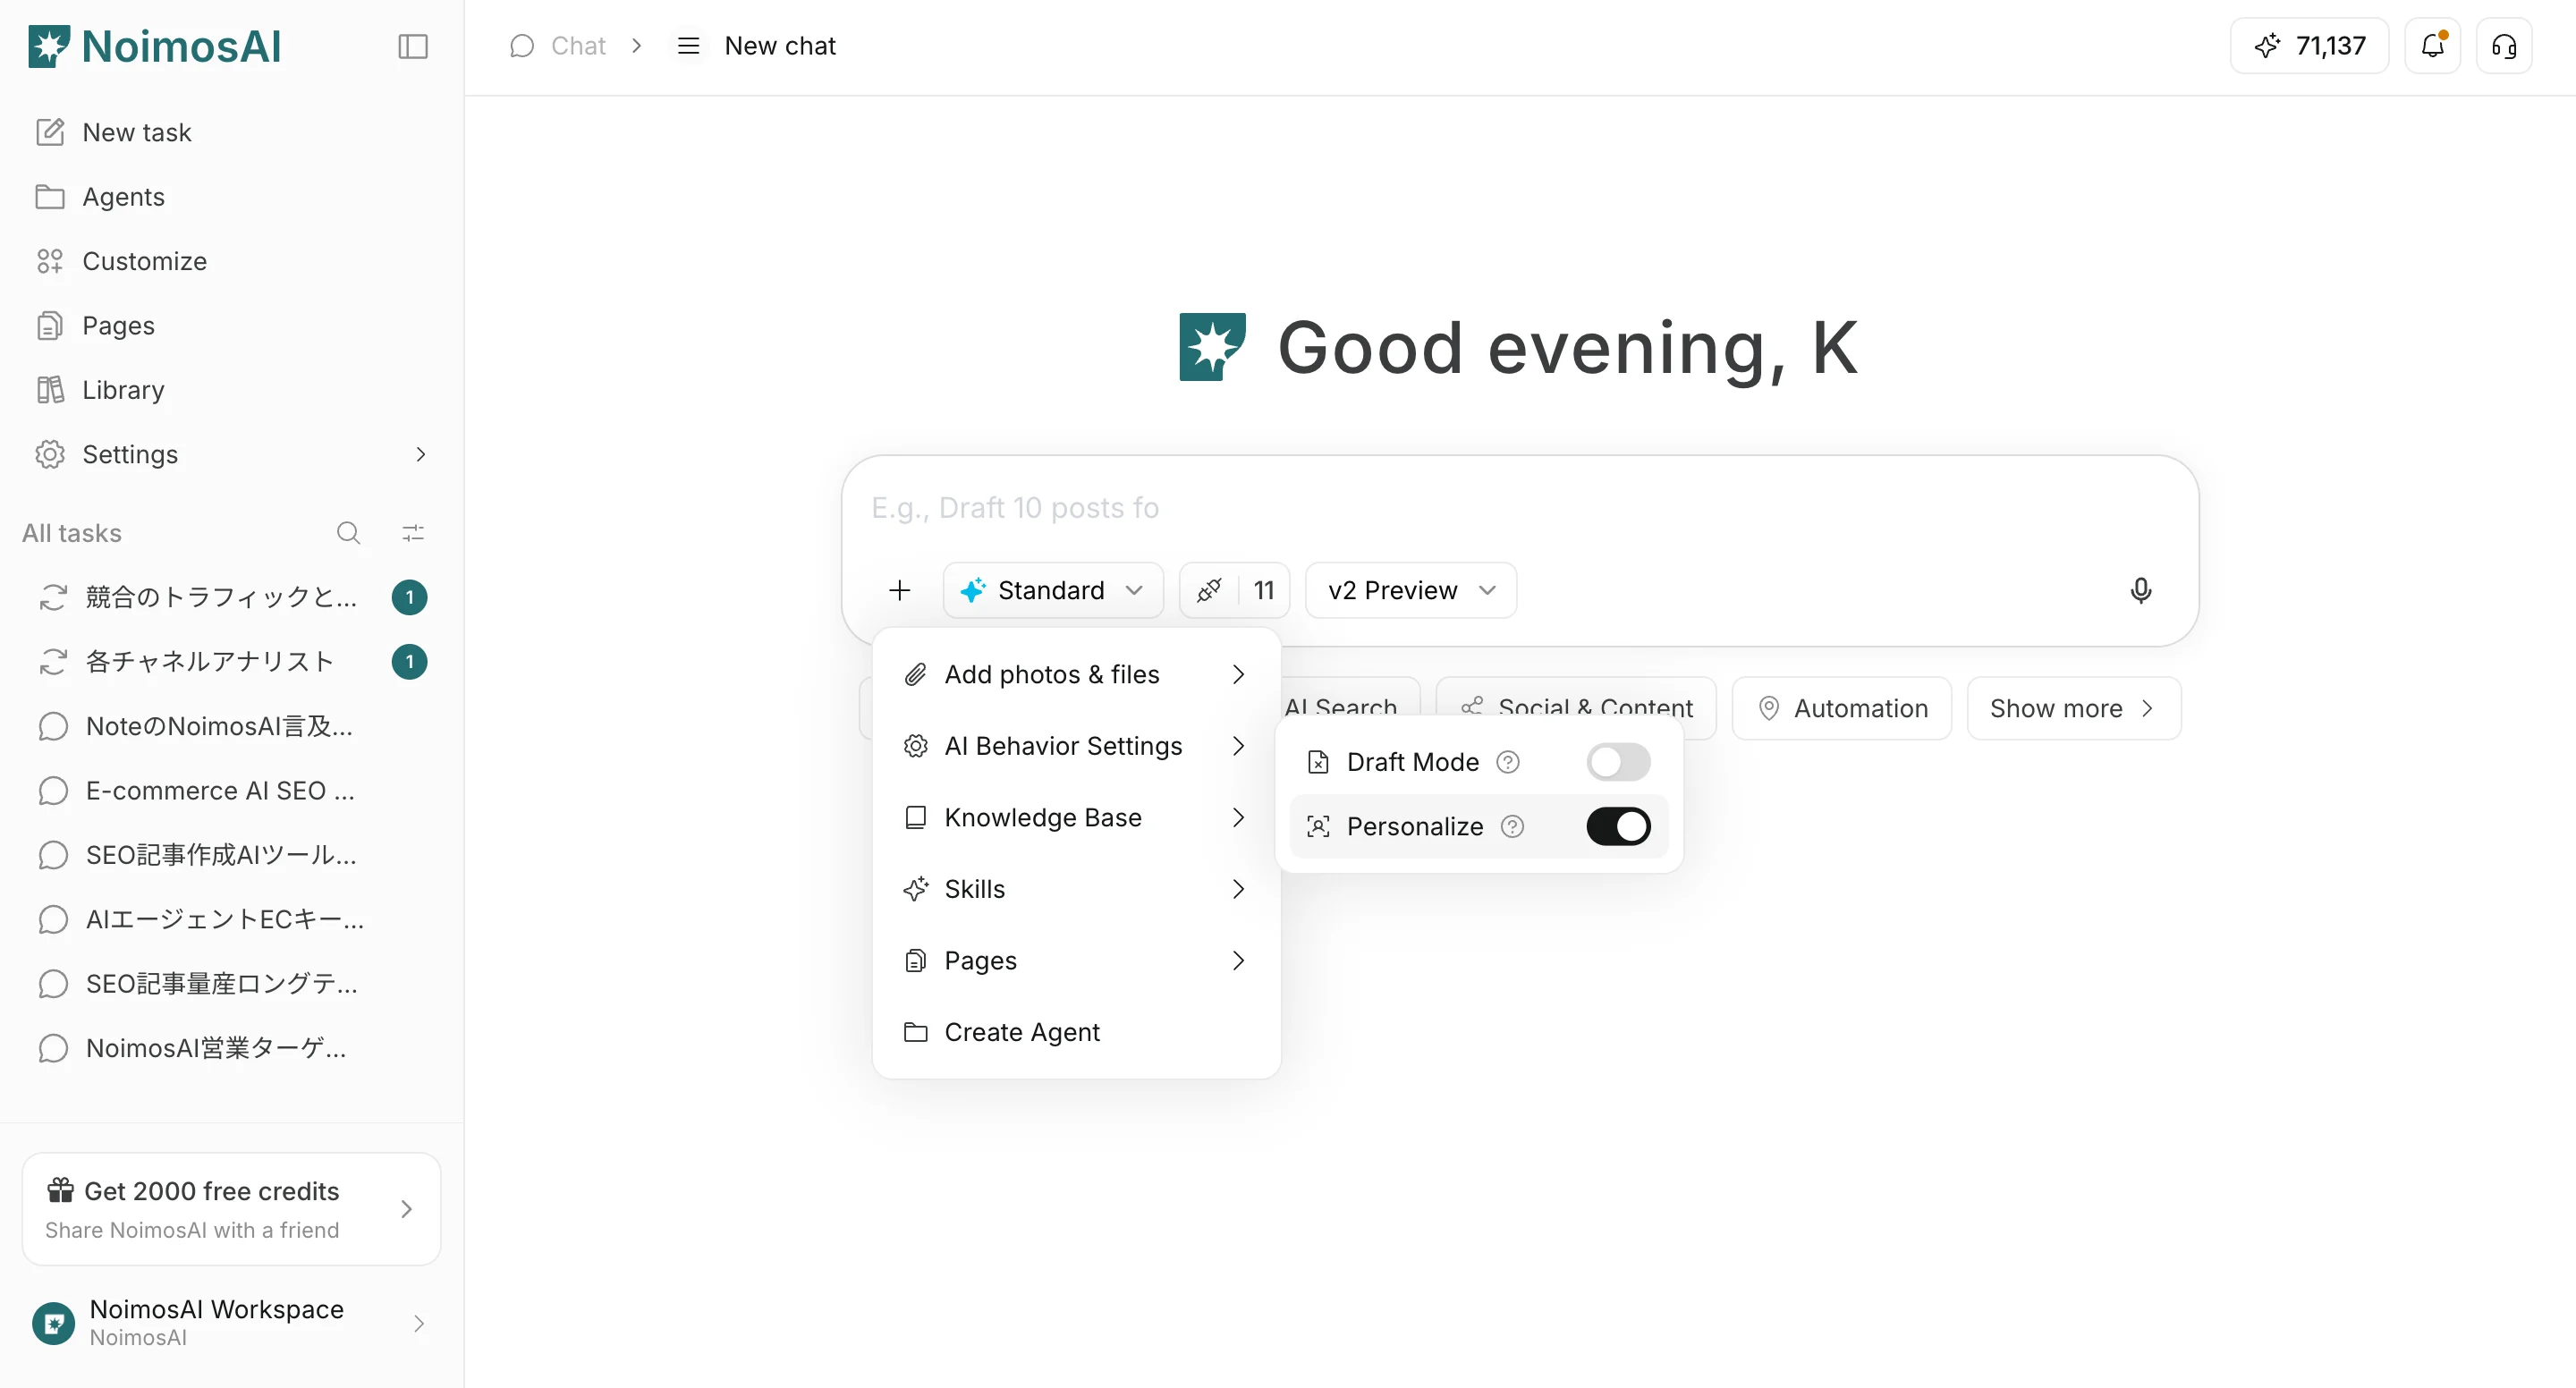Open Library in the sidebar
This screenshot has width=2576, height=1388.
pos(232,390)
